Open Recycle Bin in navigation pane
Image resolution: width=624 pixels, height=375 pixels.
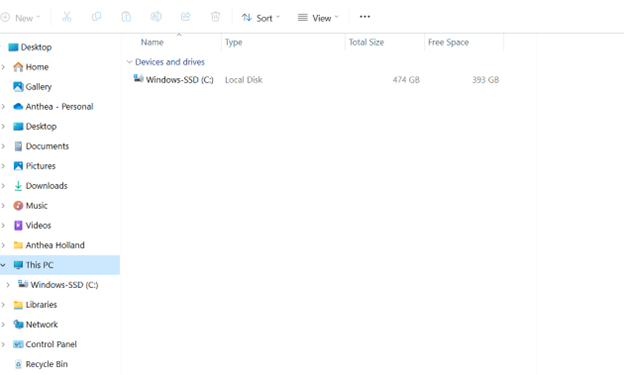[47, 364]
